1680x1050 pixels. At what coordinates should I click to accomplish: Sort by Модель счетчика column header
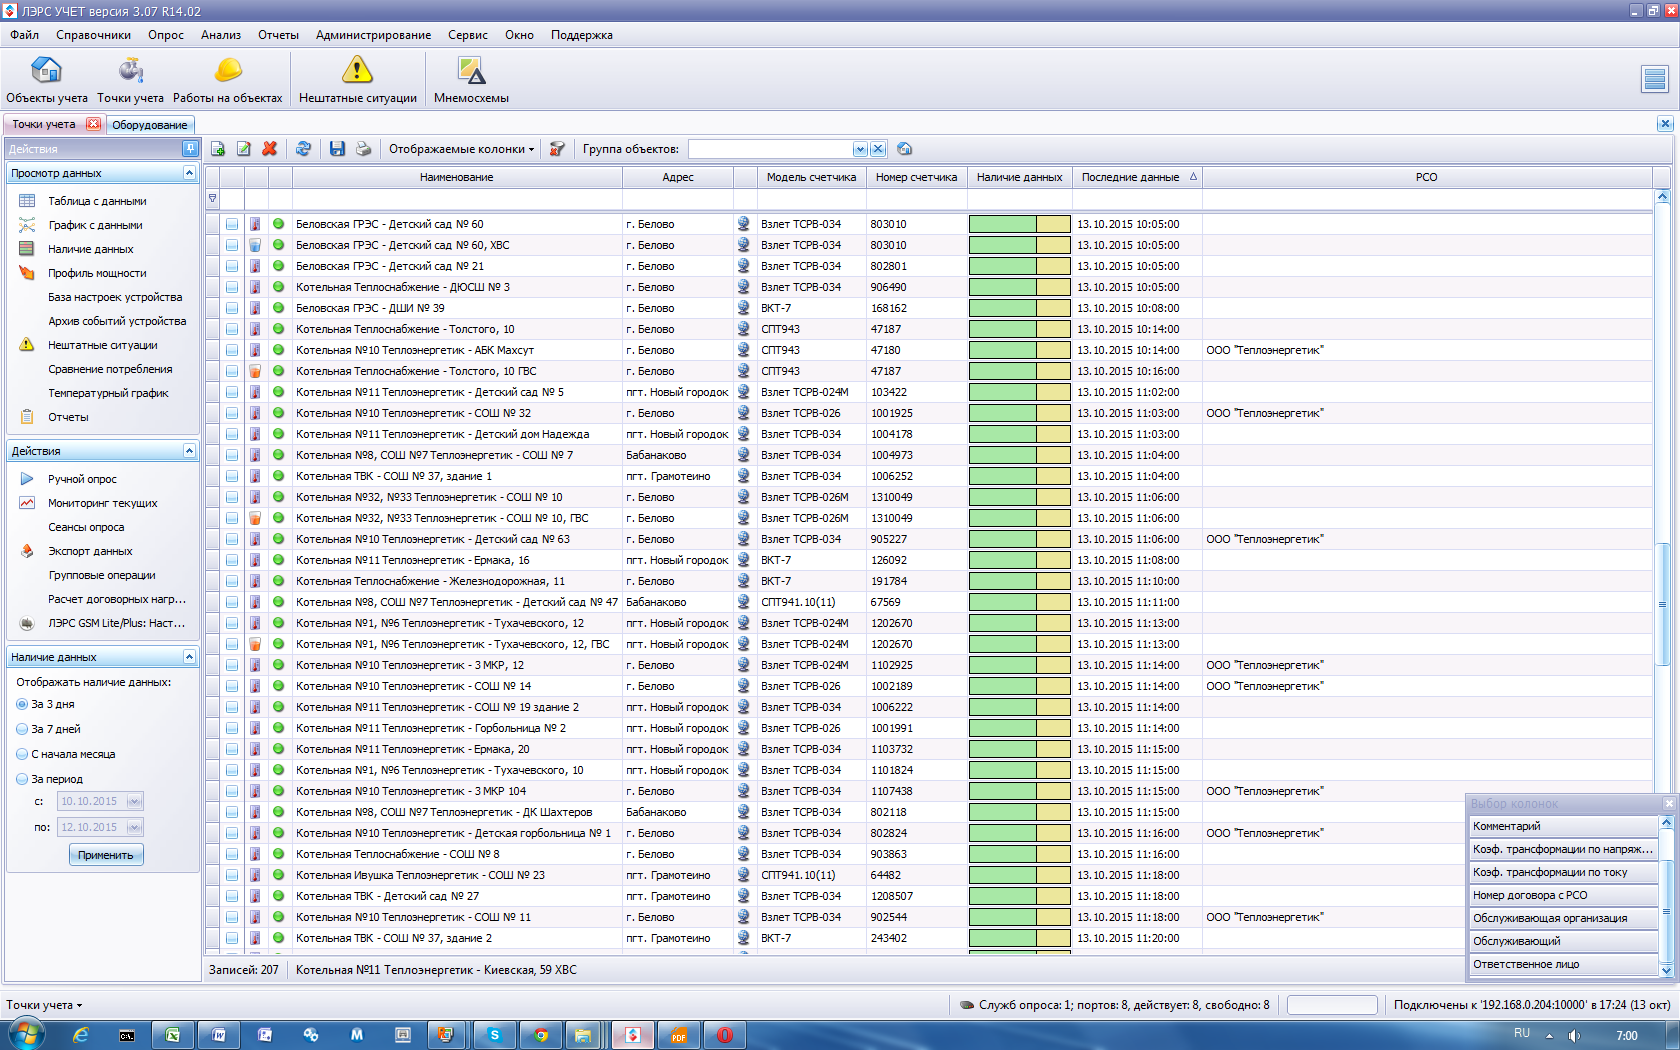tap(811, 177)
